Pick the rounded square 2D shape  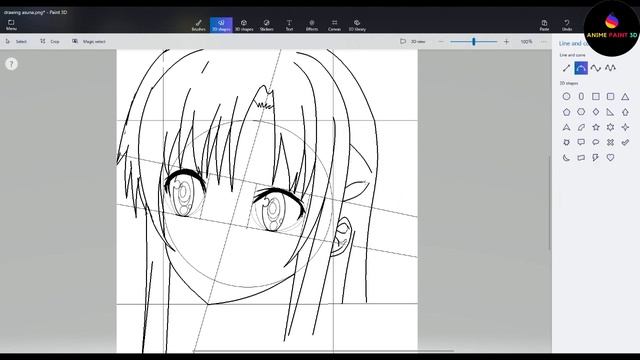(x=611, y=97)
